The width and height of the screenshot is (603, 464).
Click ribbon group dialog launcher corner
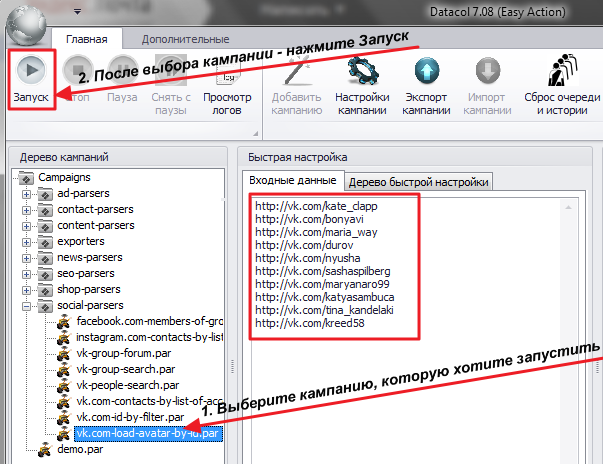(x=255, y=133)
